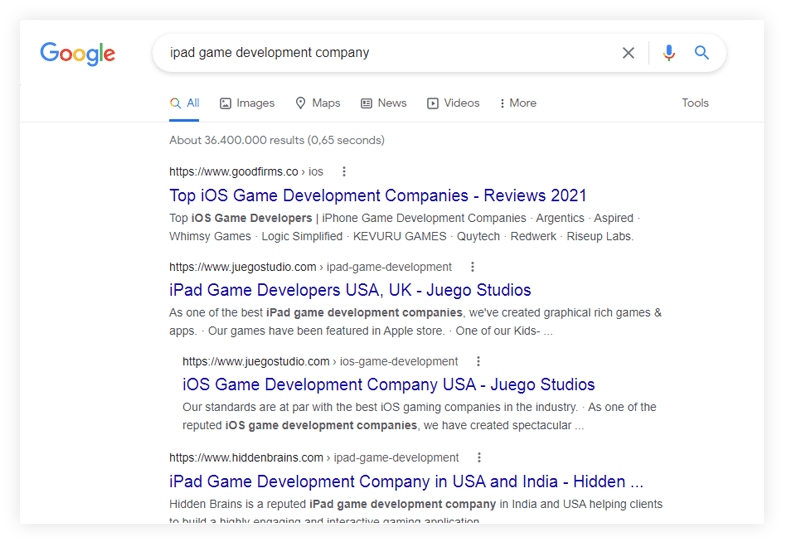Open options dots beside juegostudio ios-game-development URL
797x554 pixels.
[479, 362]
